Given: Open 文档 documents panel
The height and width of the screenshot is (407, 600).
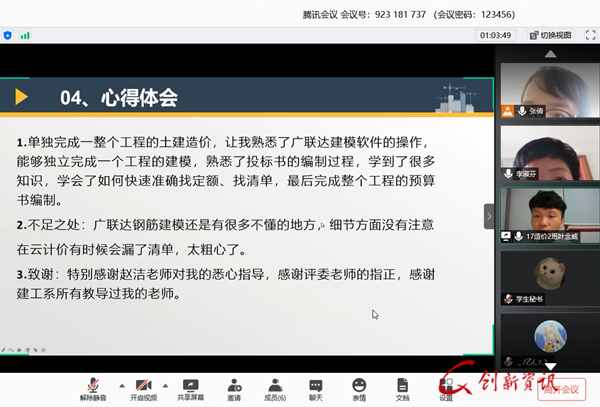Looking at the screenshot, I should (403, 389).
